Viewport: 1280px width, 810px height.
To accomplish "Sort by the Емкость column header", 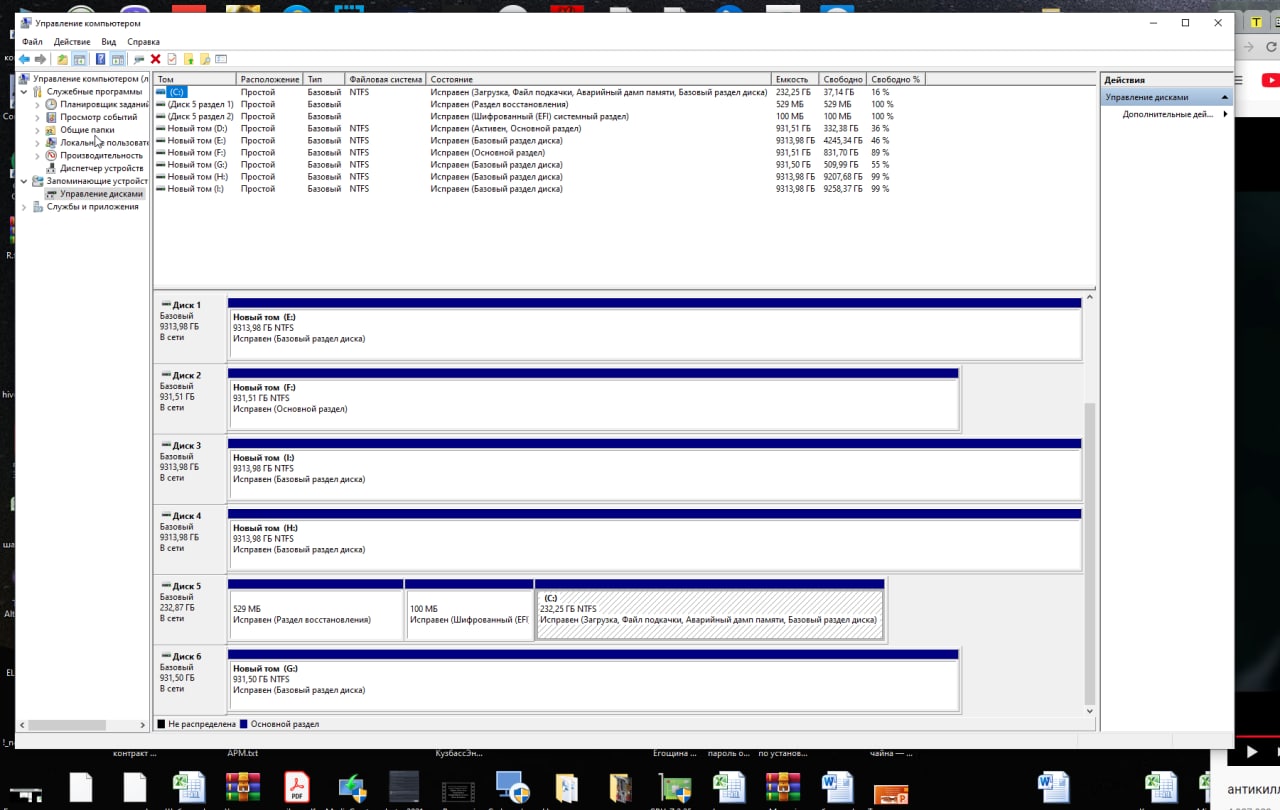I will [x=795, y=79].
